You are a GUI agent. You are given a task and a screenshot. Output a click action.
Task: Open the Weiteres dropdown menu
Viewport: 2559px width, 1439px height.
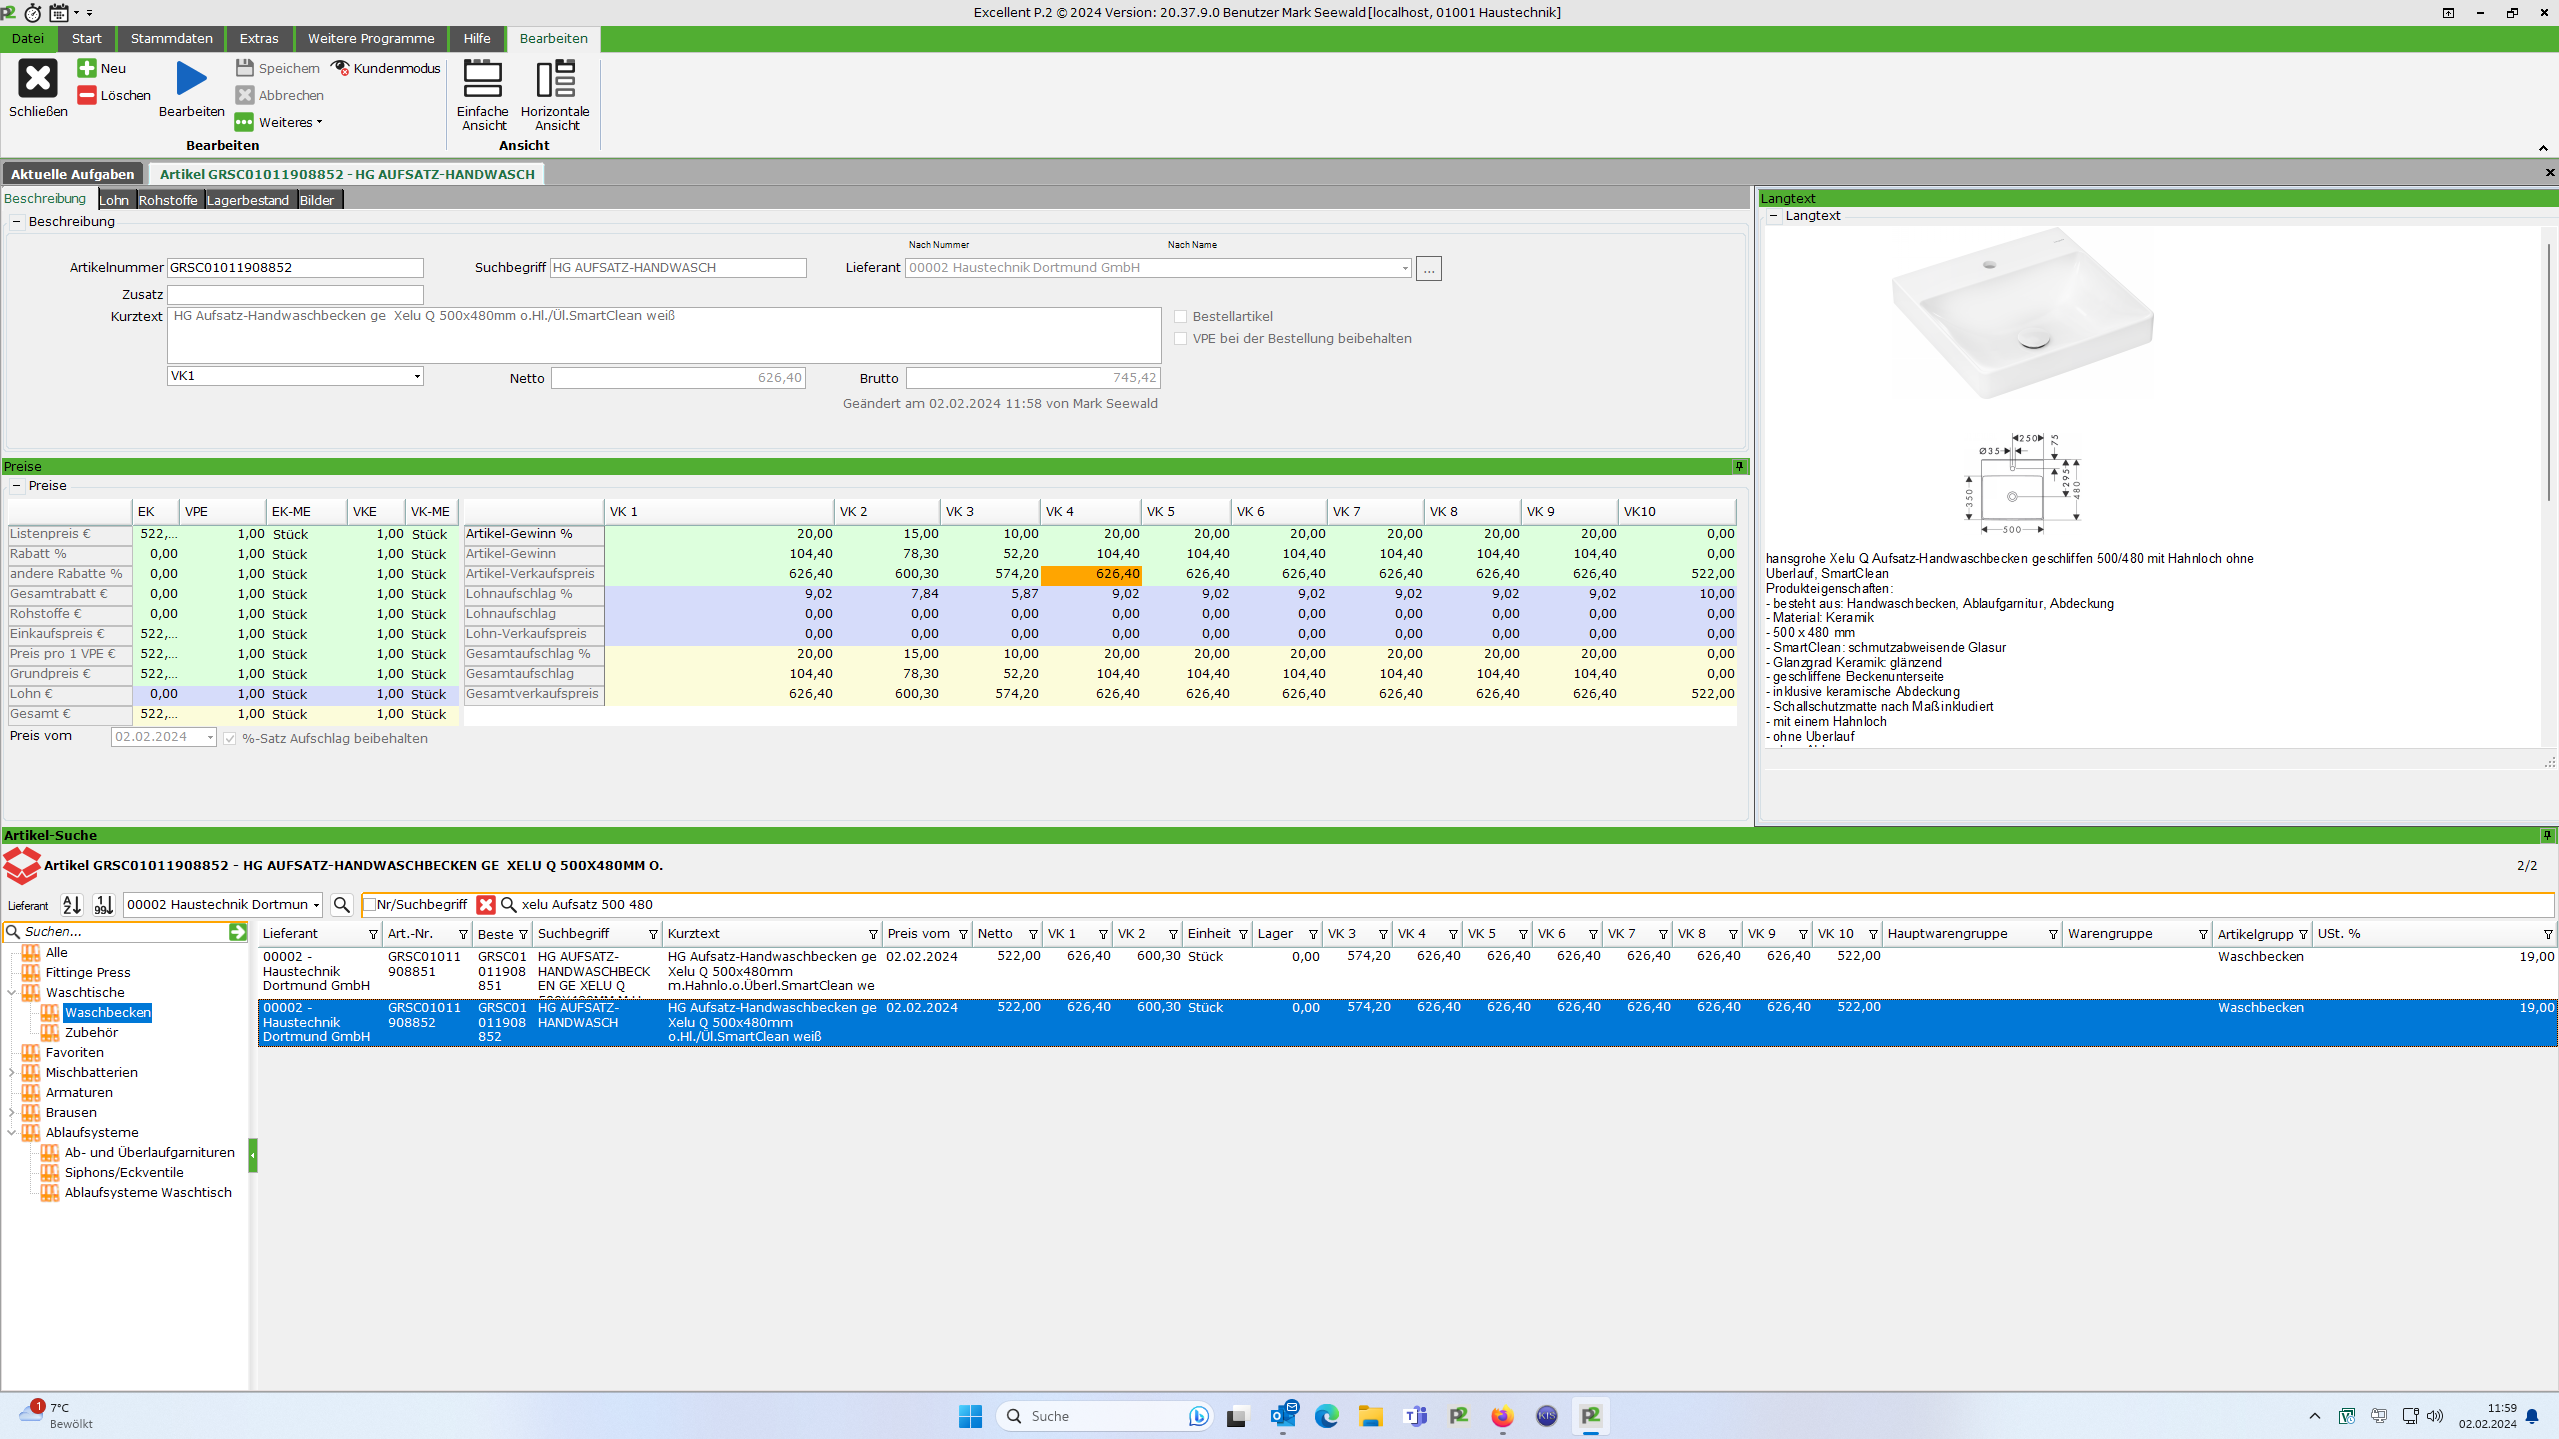point(279,122)
